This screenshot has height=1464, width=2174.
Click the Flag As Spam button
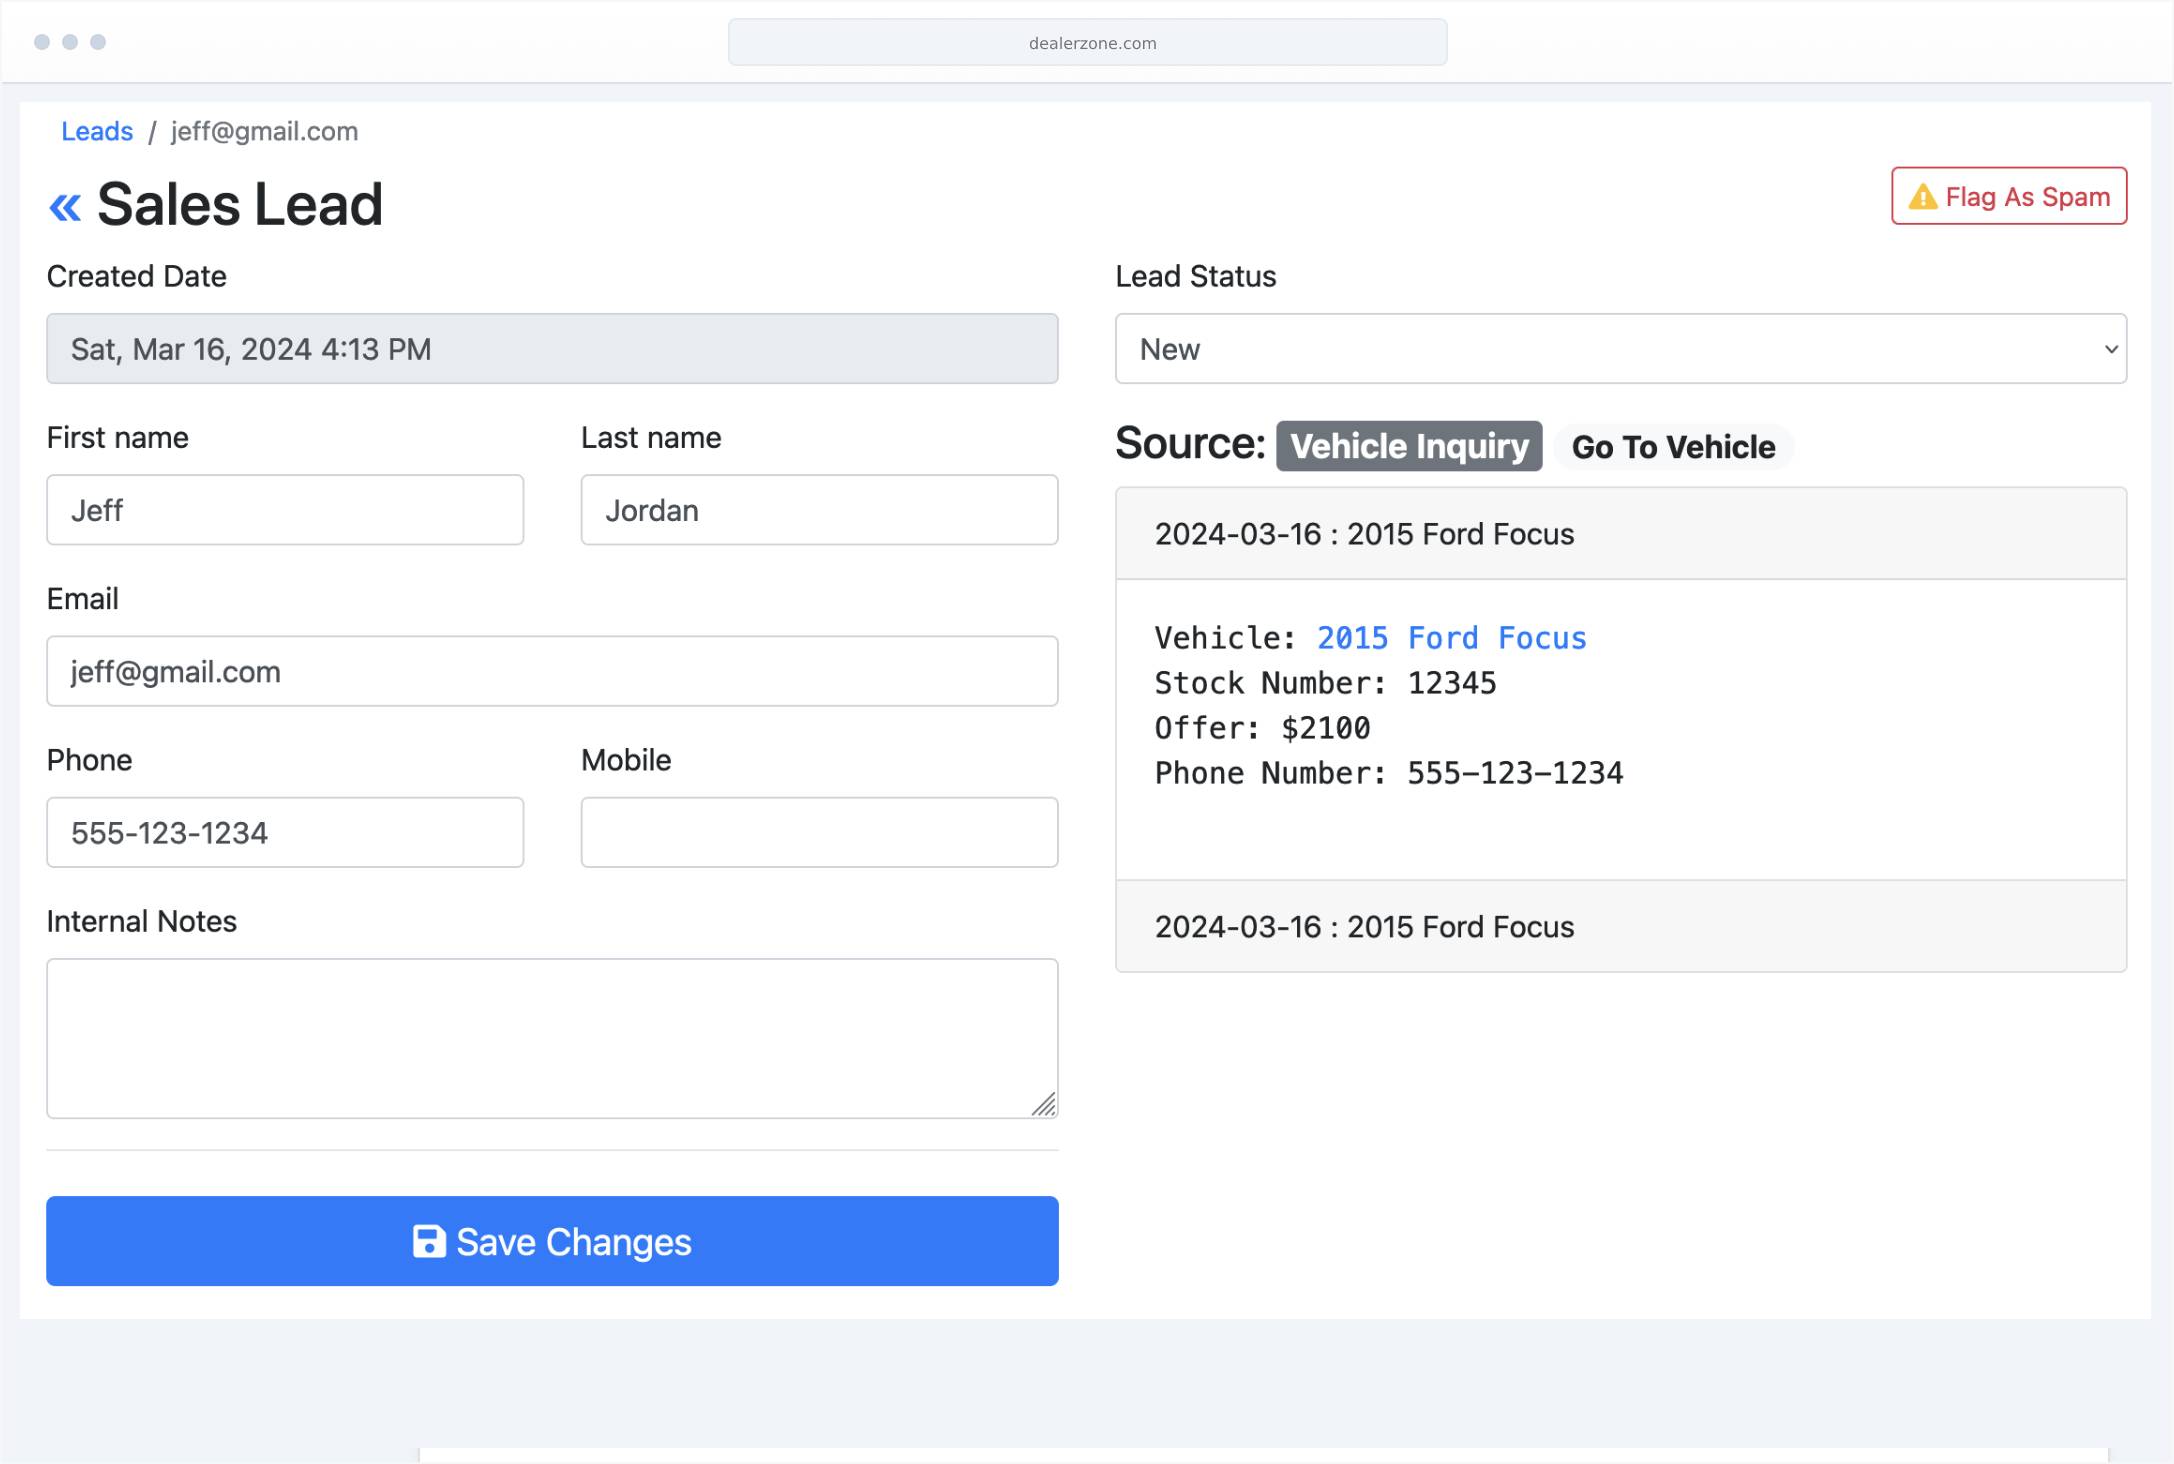click(x=2008, y=197)
